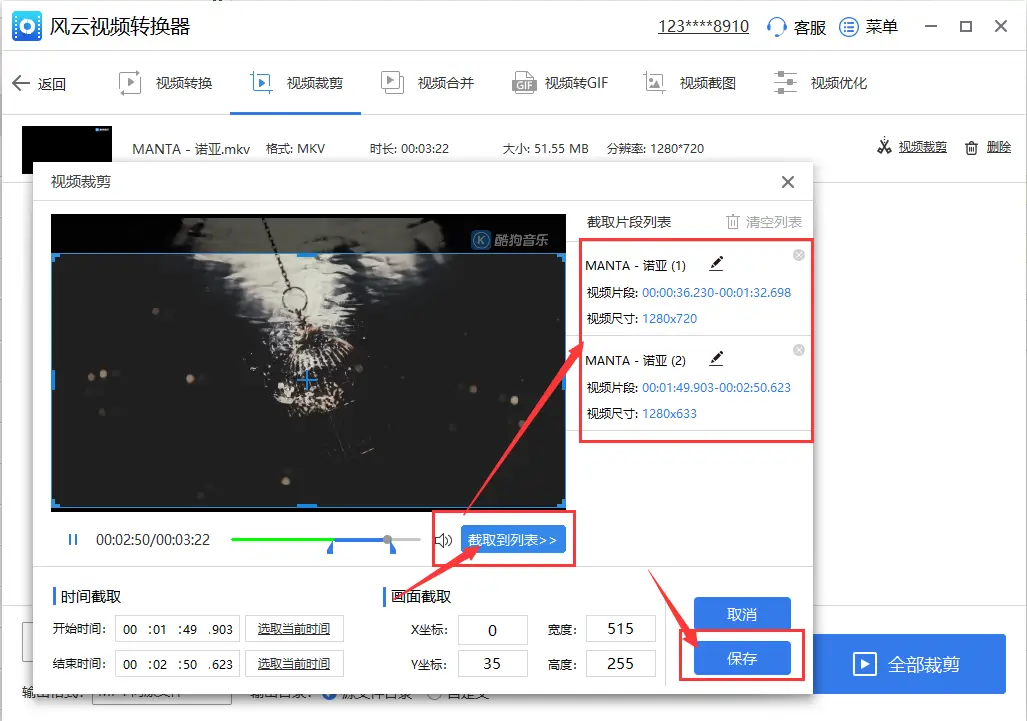Click the 取消 button
The width and height of the screenshot is (1027, 721).
click(742, 614)
